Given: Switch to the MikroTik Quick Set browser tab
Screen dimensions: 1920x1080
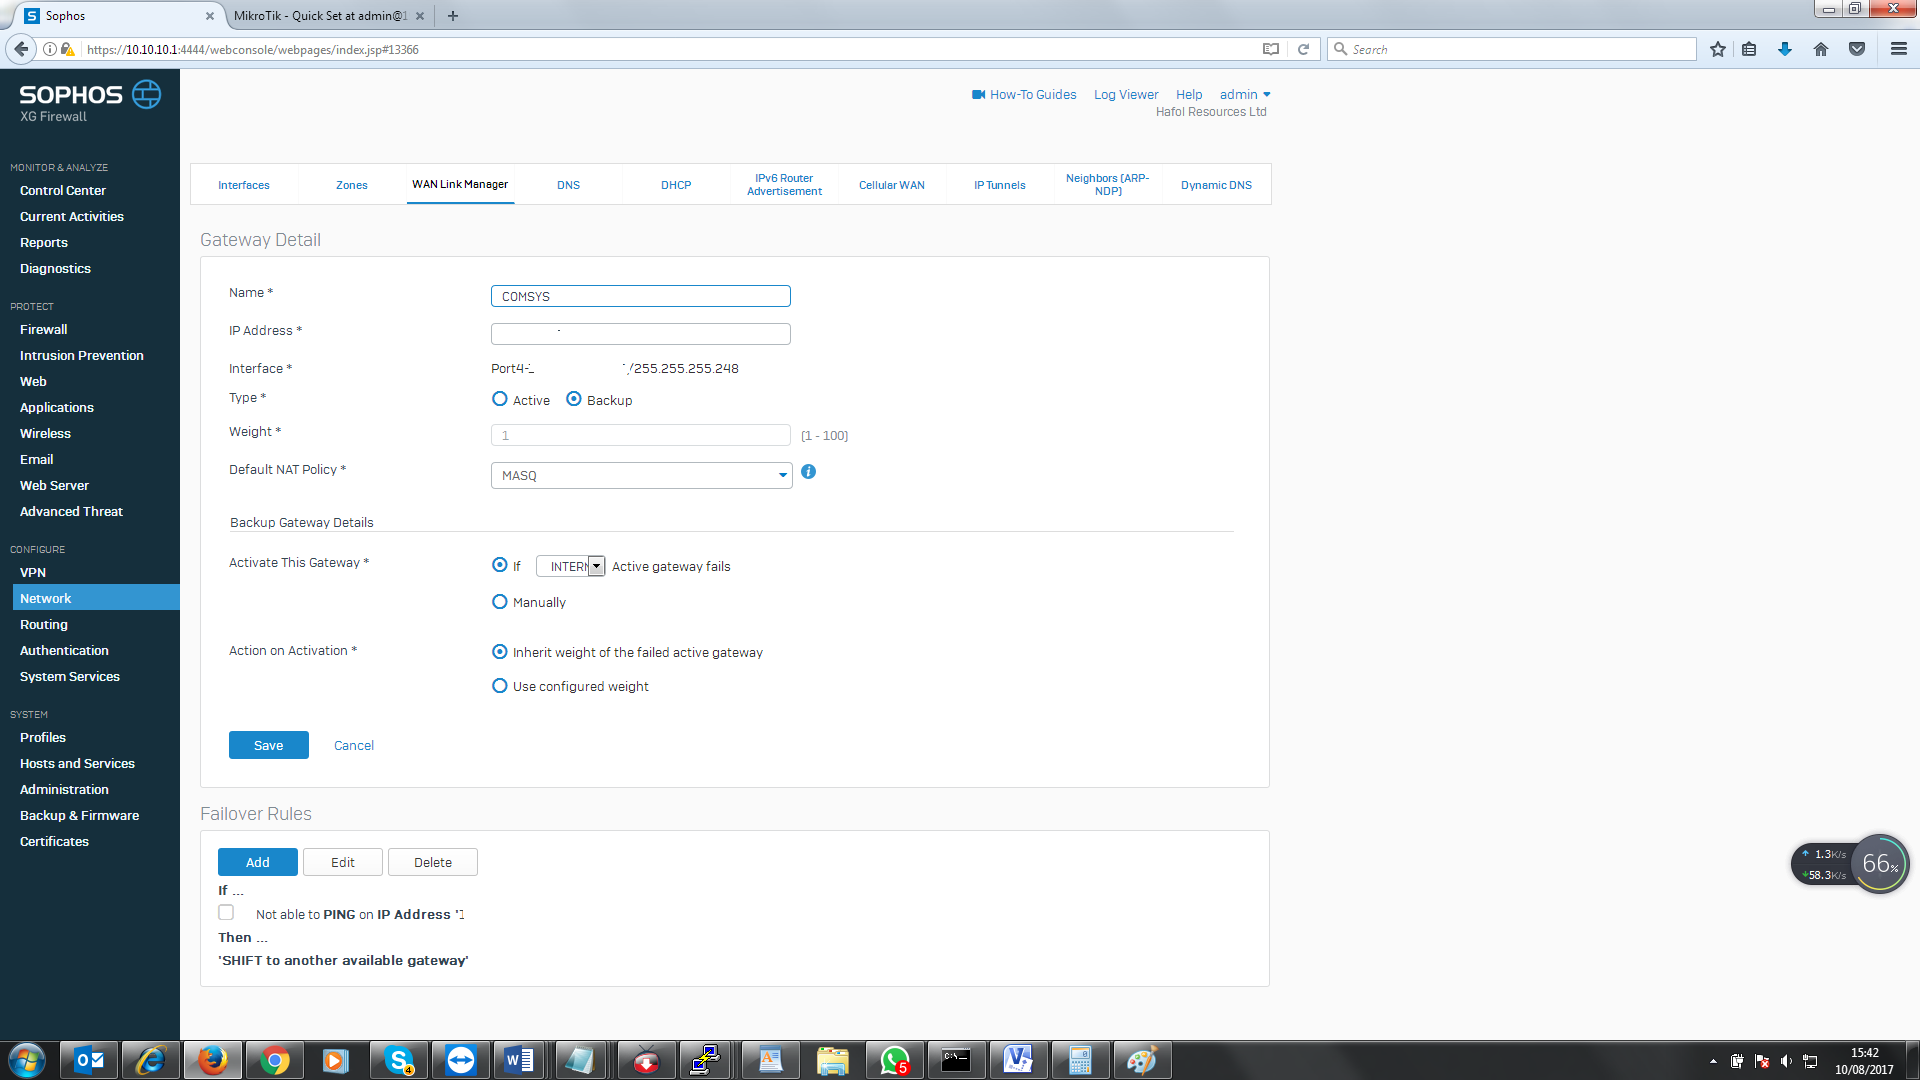Looking at the screenshot, I should pyautogui.click(x=320, y=16).
